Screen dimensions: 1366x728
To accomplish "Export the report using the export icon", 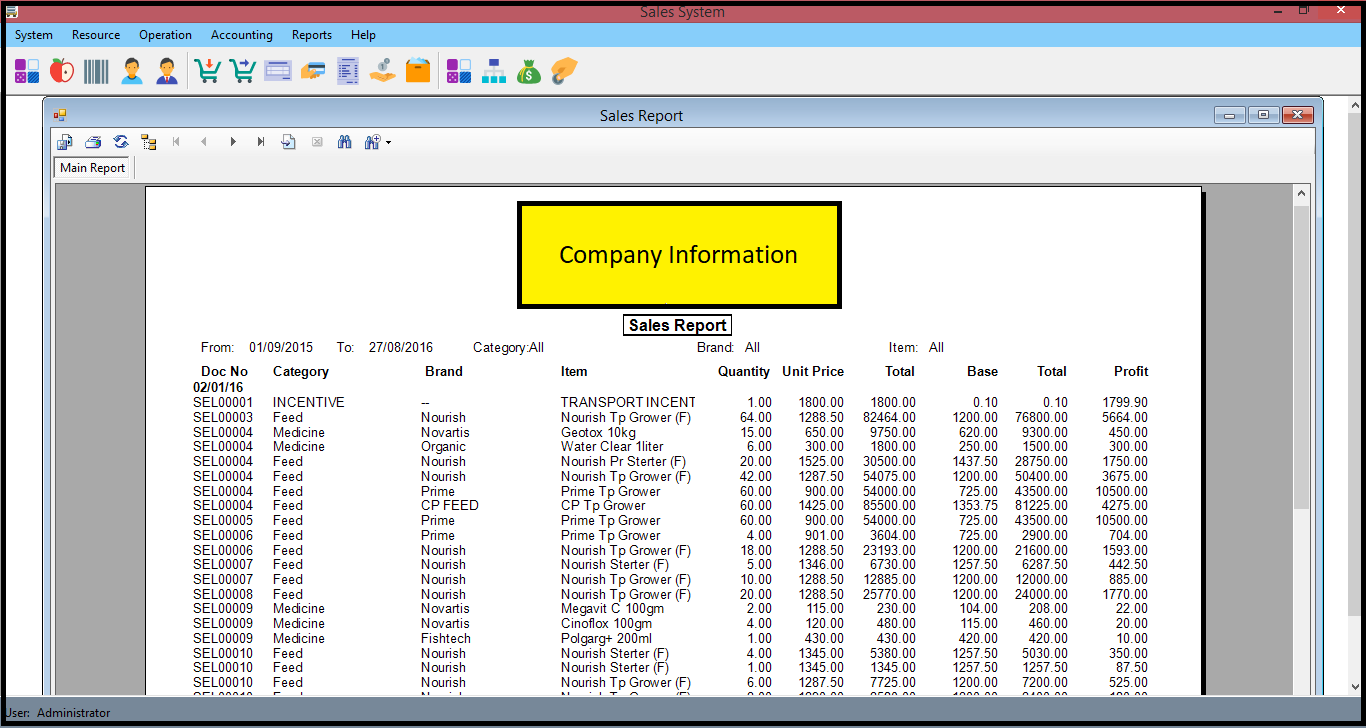I will coord(64,142).
